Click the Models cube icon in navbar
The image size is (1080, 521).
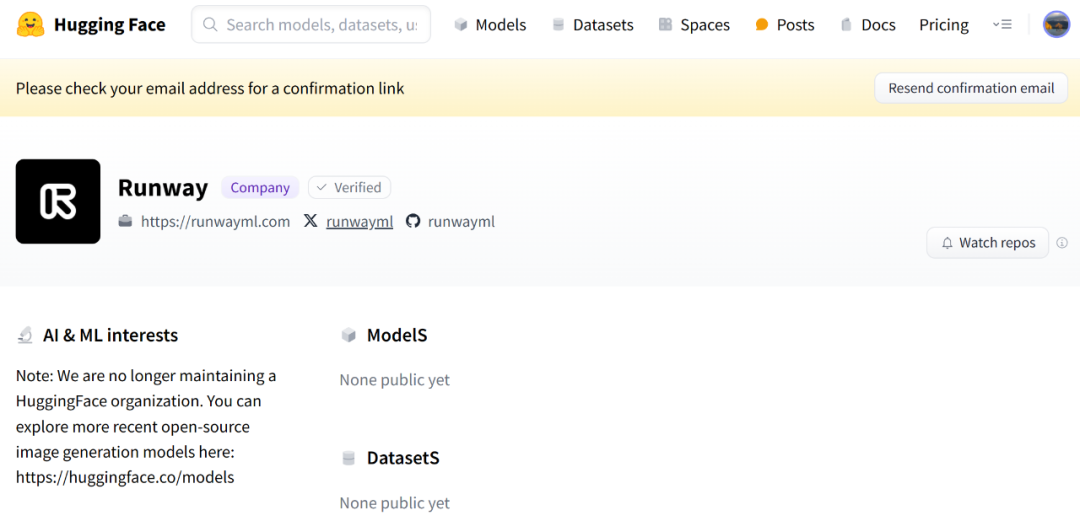(461, 25)
